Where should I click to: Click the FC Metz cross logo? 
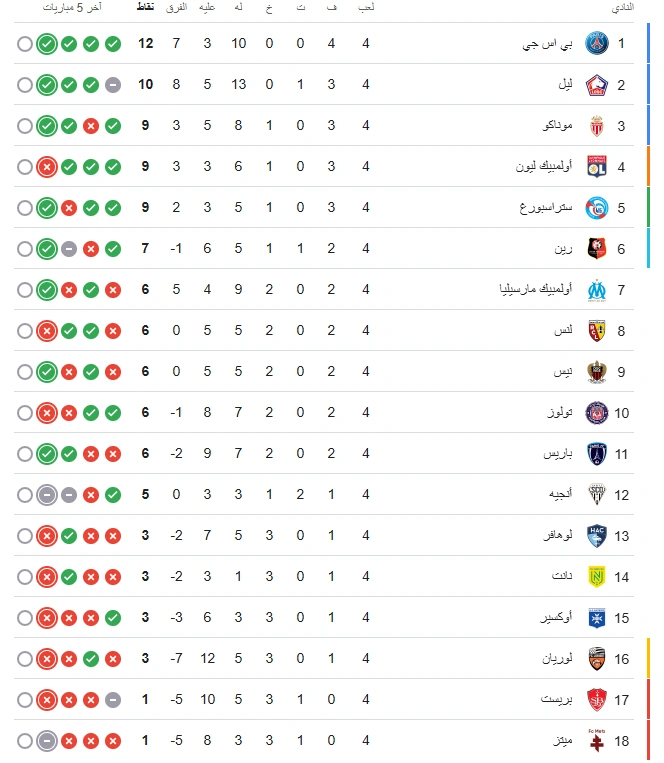[x=596, y=741]
